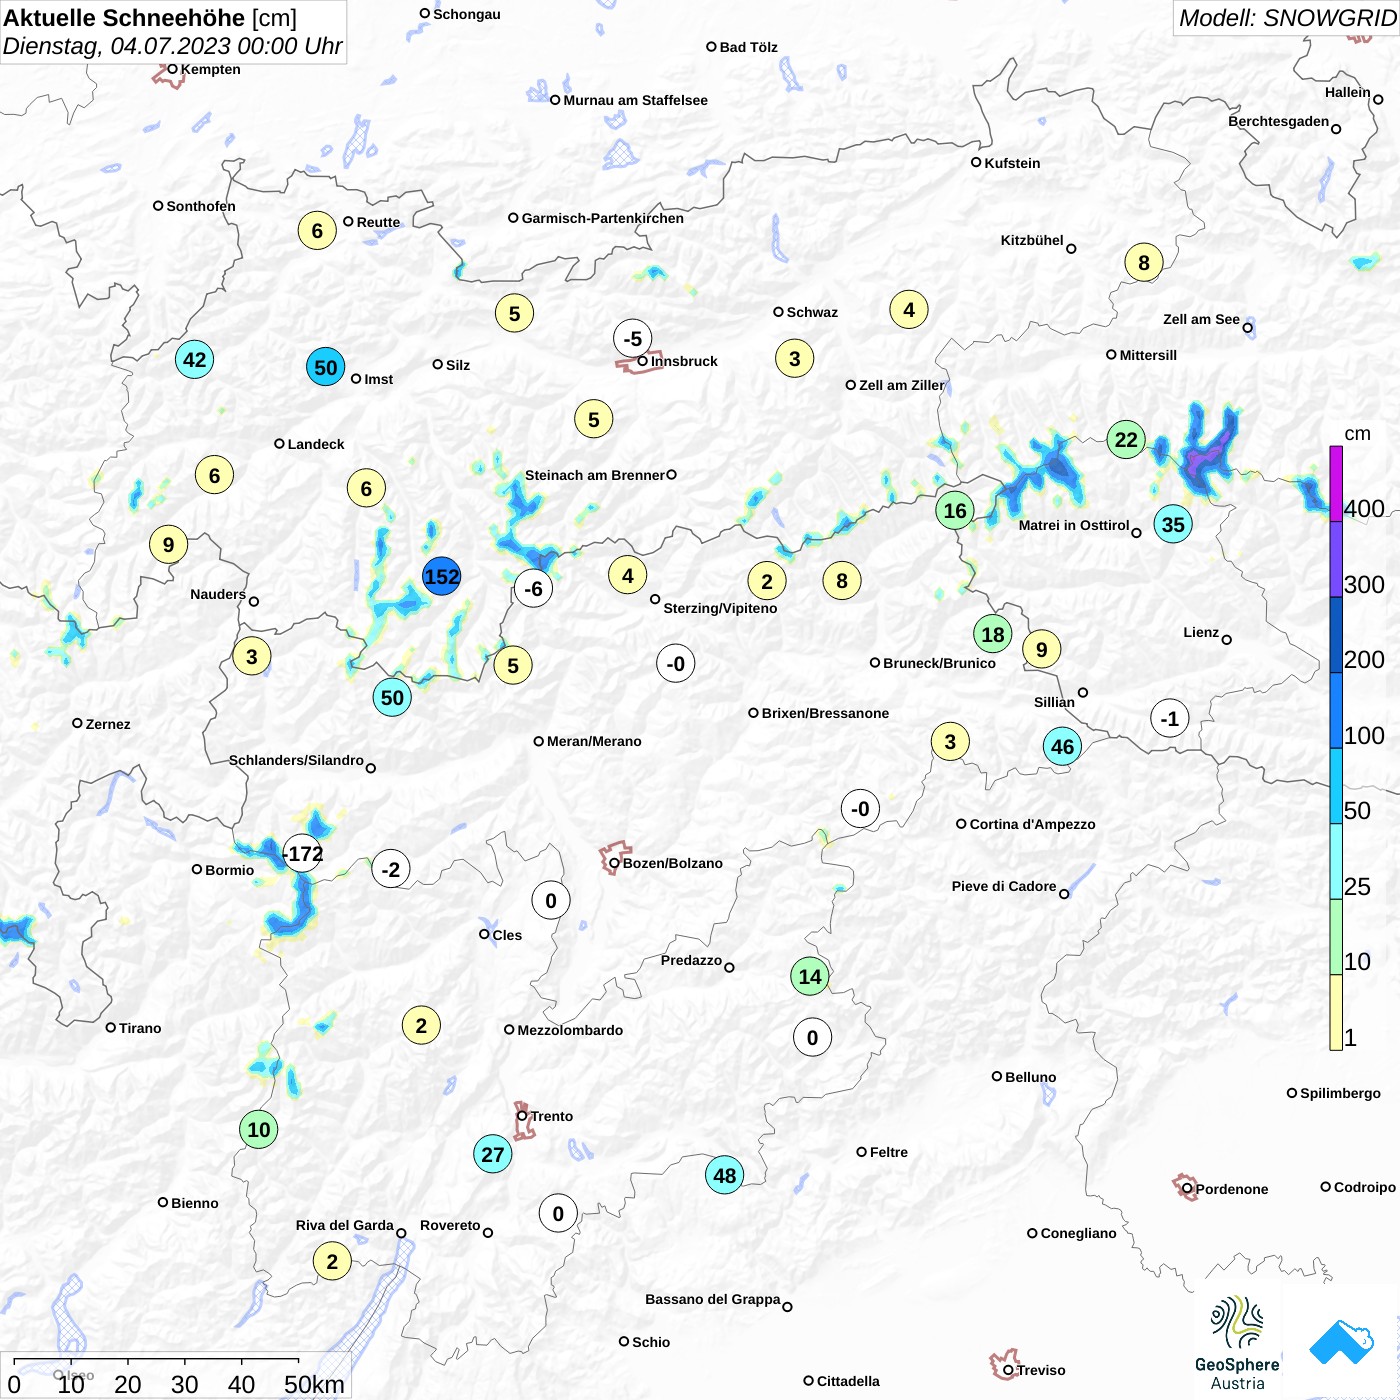Image resolution: width=1400 pixels, height=1400 pixels.
Task: Pick the magenta legend color above 400
Action: 1336,484
